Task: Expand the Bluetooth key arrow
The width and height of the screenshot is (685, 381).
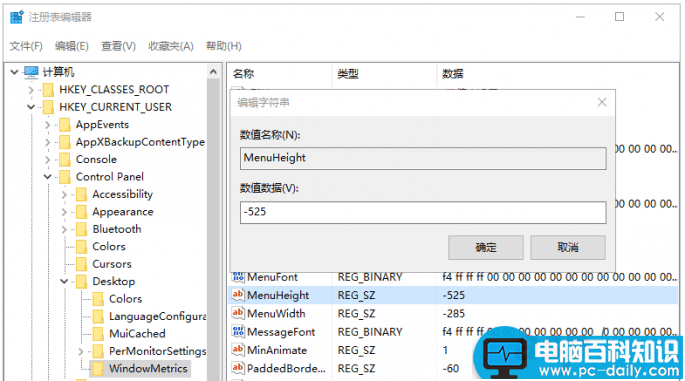Action: pyautogui.click(x=64, y=229)
